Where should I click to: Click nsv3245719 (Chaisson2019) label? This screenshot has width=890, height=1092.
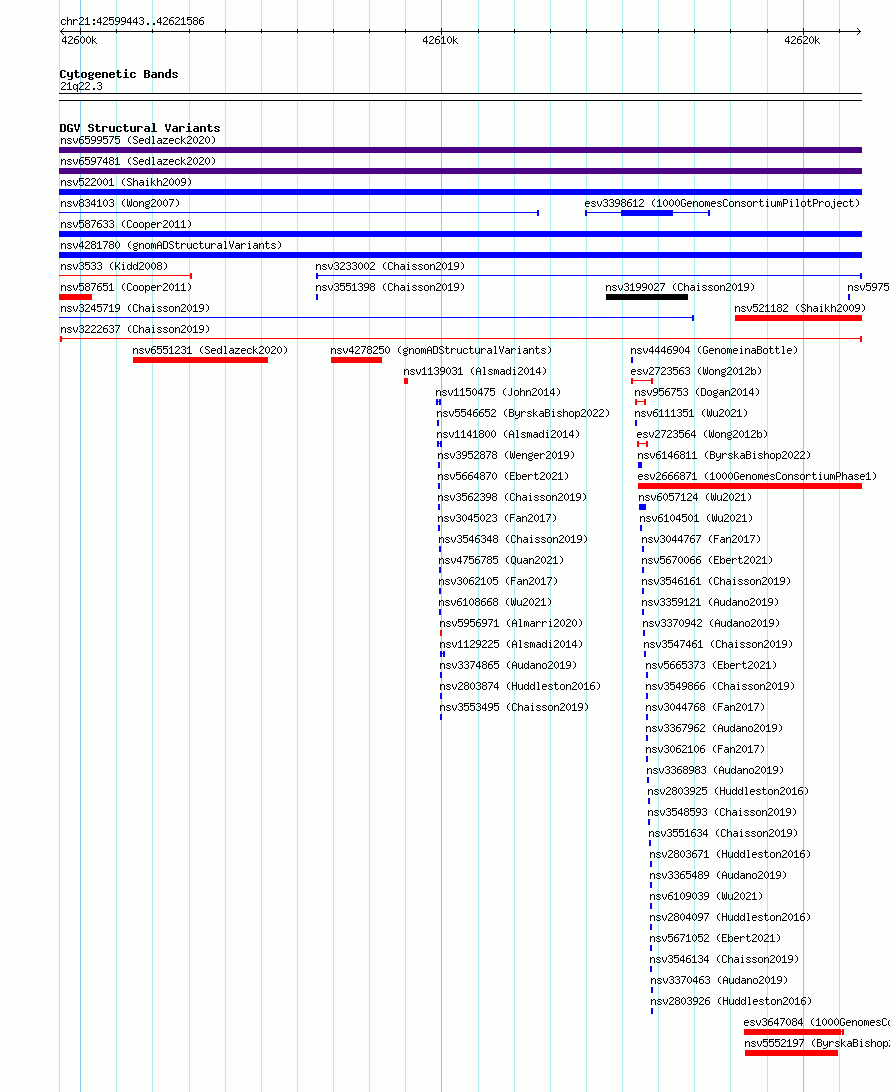(x=135, y=308)
